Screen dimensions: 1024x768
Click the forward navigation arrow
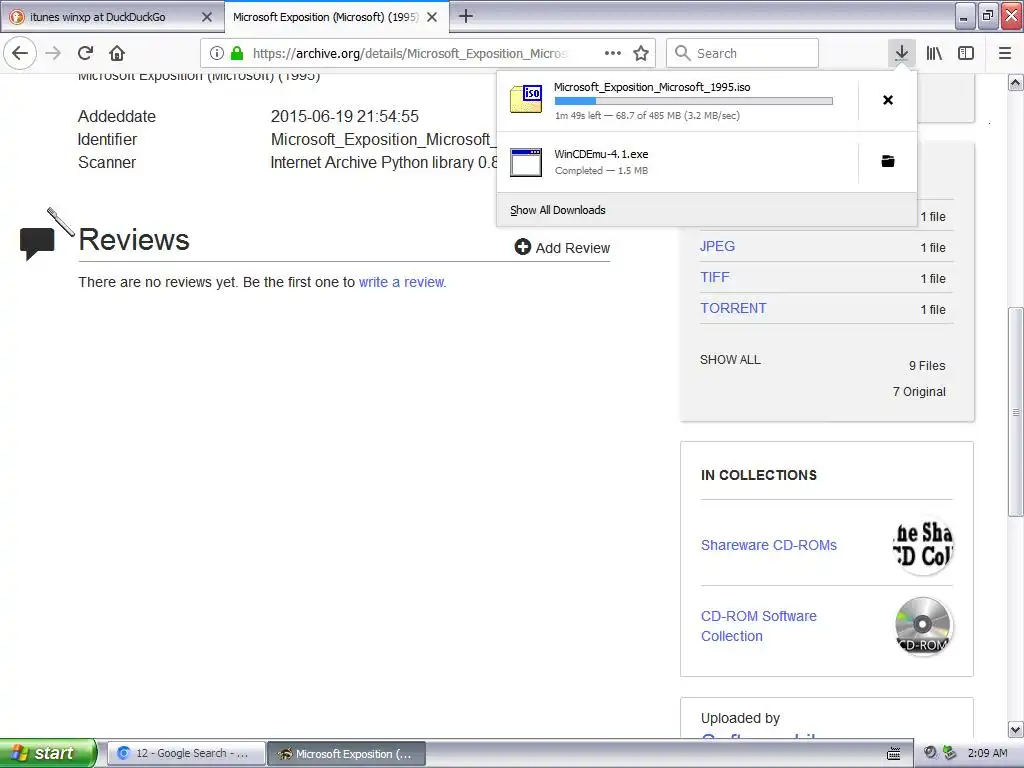point(53,53)
